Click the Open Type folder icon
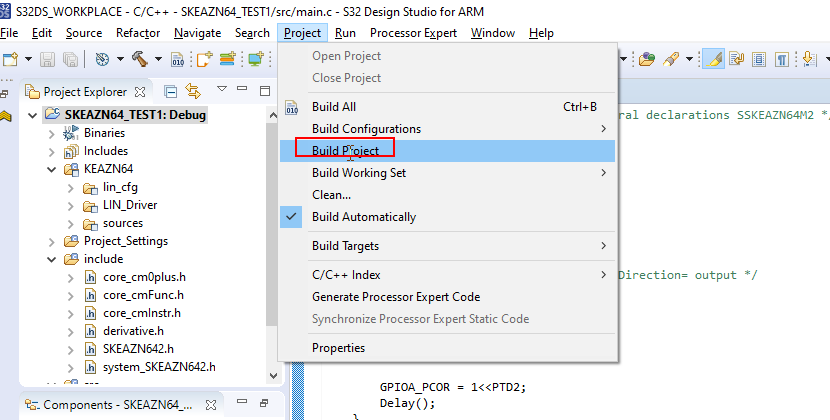The height and width of the screenshot is (420, 830). click(x=646, y=59)
